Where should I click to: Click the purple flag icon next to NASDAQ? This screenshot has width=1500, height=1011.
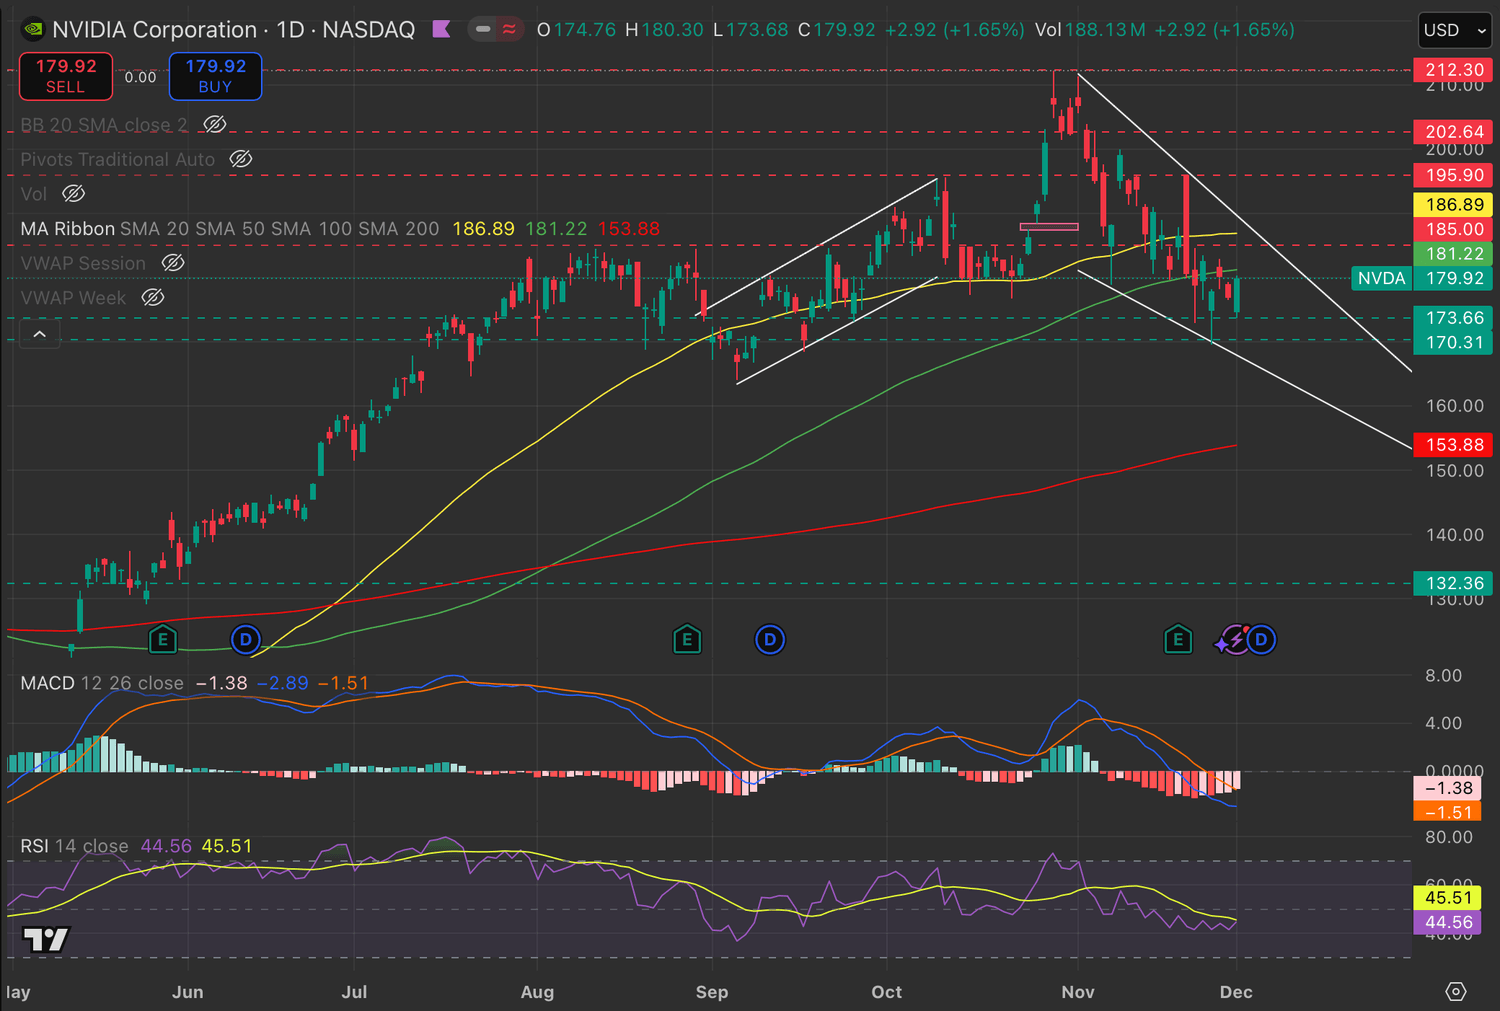pos(441,29)
